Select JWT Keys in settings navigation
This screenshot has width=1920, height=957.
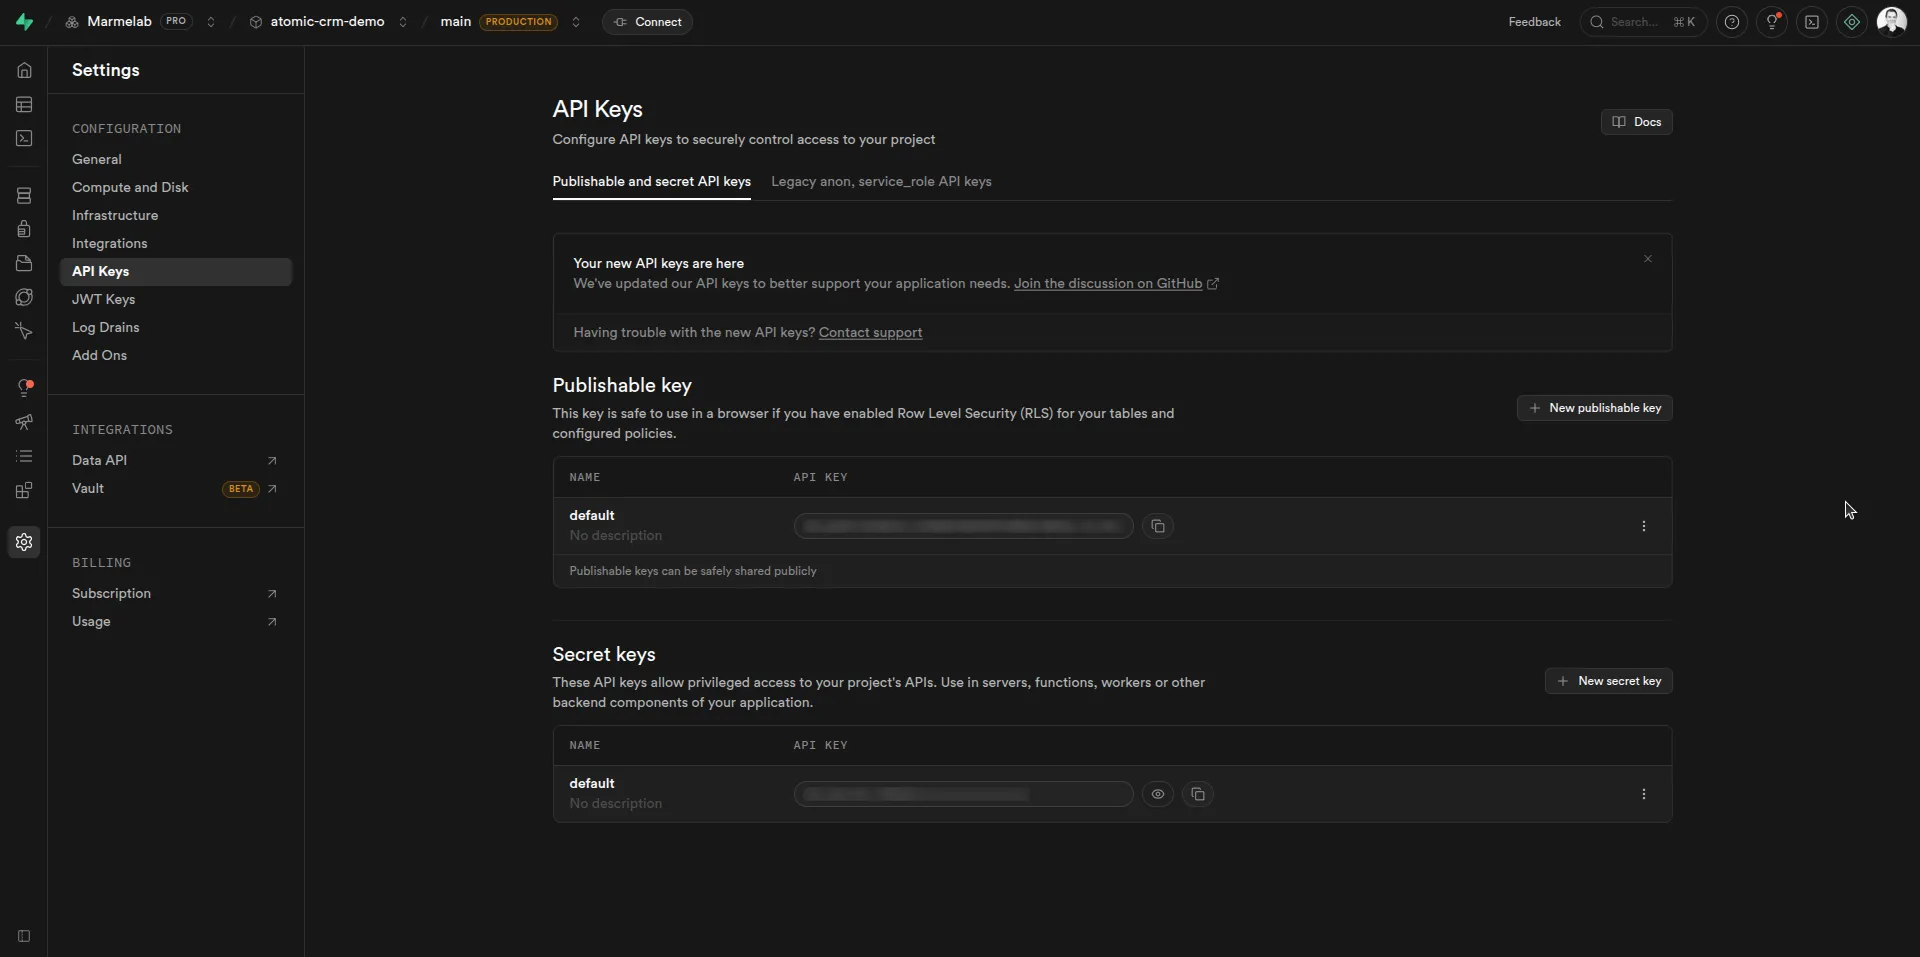(x=103, y=299)
